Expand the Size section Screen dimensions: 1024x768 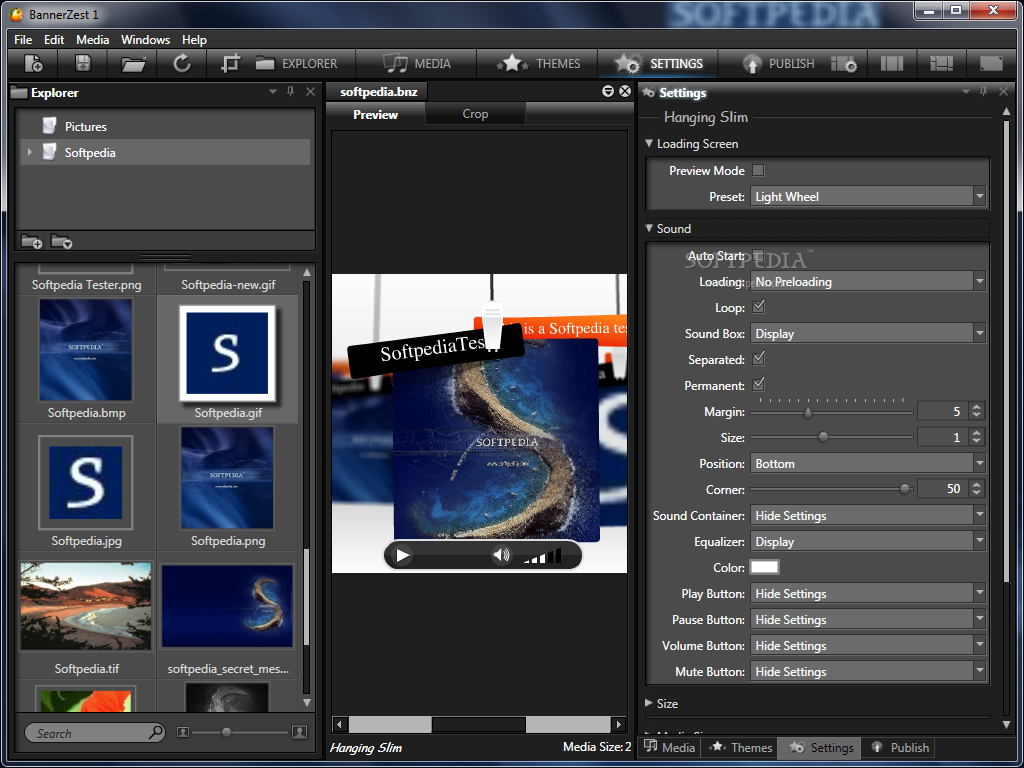648,703
